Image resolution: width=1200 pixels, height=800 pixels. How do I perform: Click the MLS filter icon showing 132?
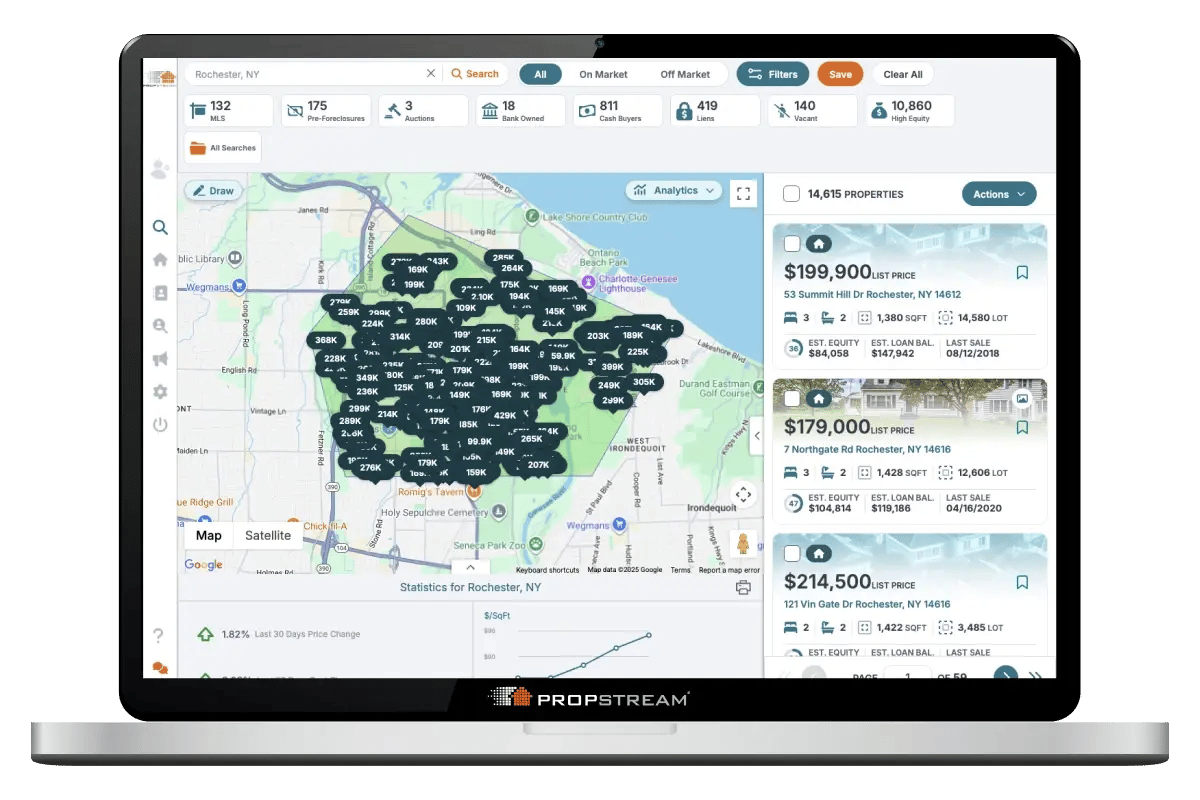click(197, 110)
